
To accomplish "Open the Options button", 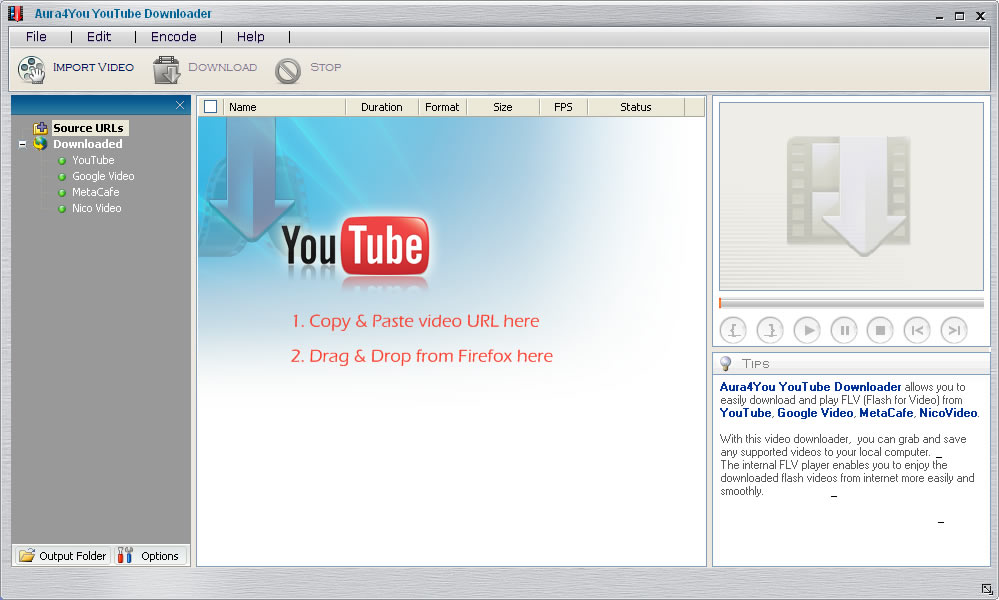I will (x=151, y=555).
